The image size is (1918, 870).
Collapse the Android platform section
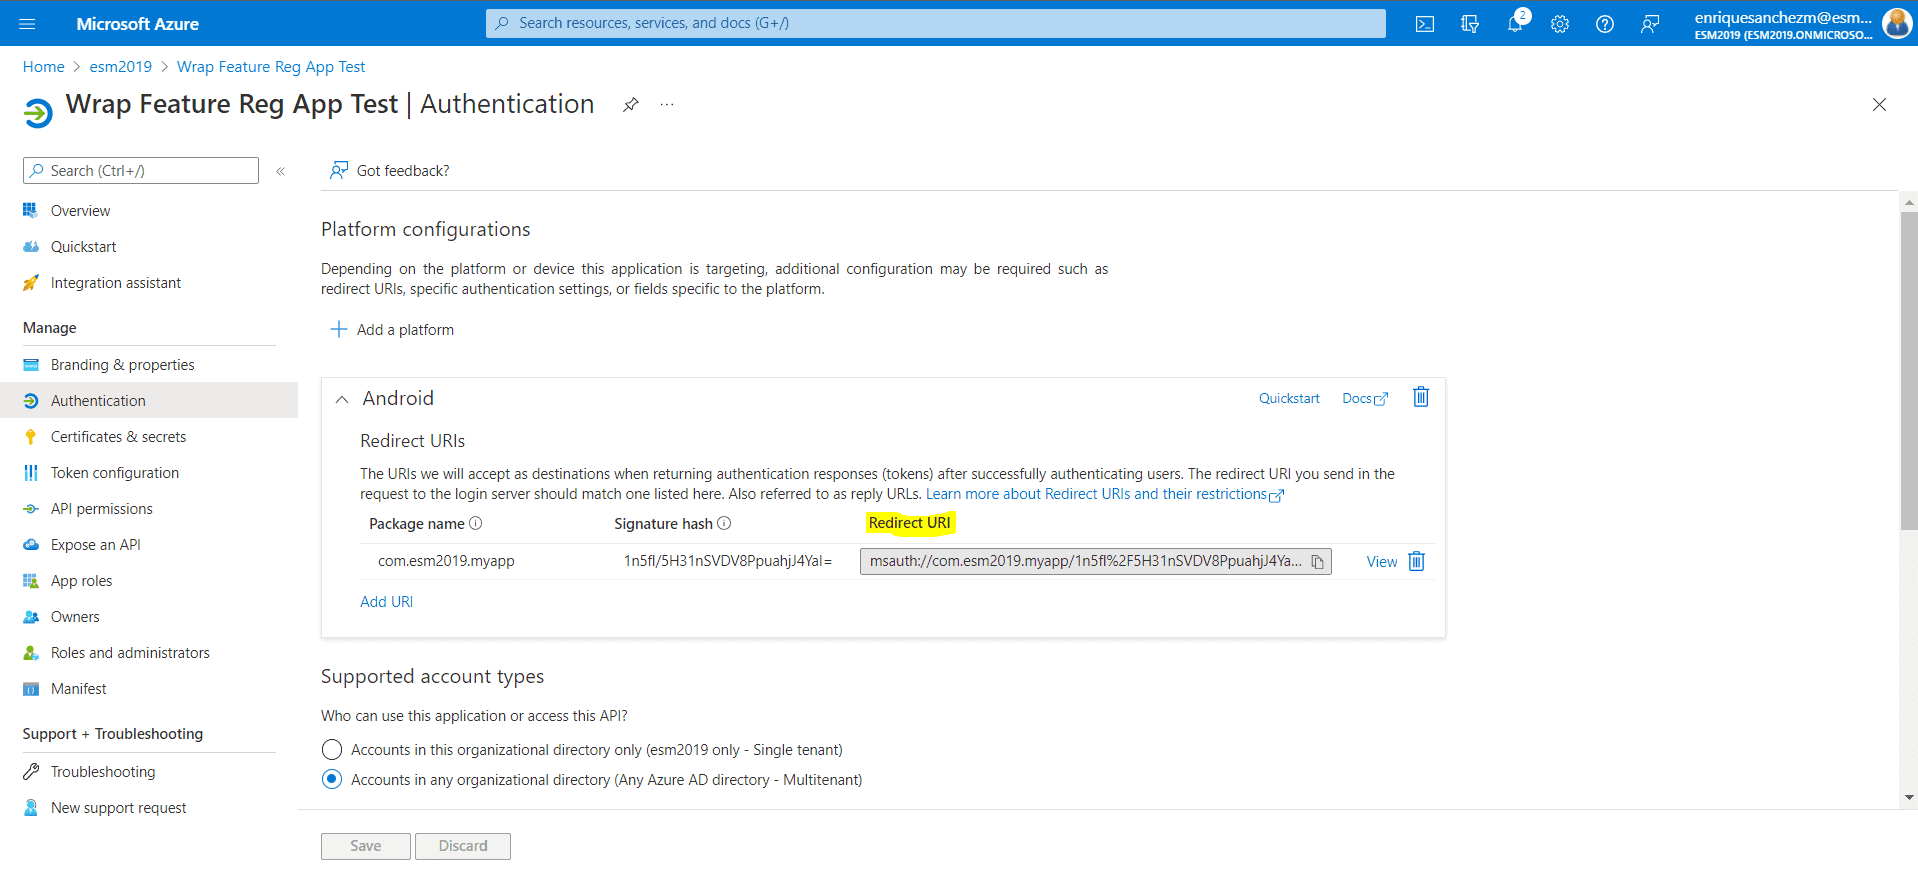click(x=342, y=399)
